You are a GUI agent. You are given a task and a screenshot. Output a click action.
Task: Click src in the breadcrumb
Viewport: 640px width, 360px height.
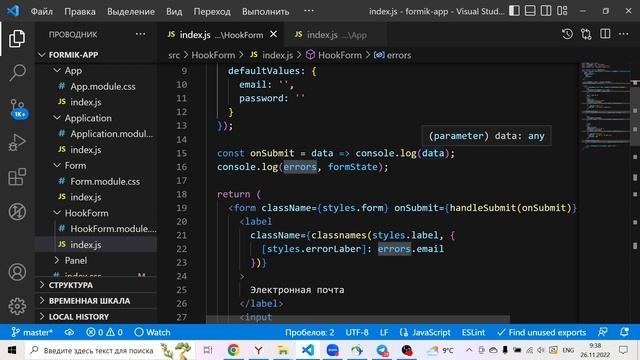click(174, 55)
